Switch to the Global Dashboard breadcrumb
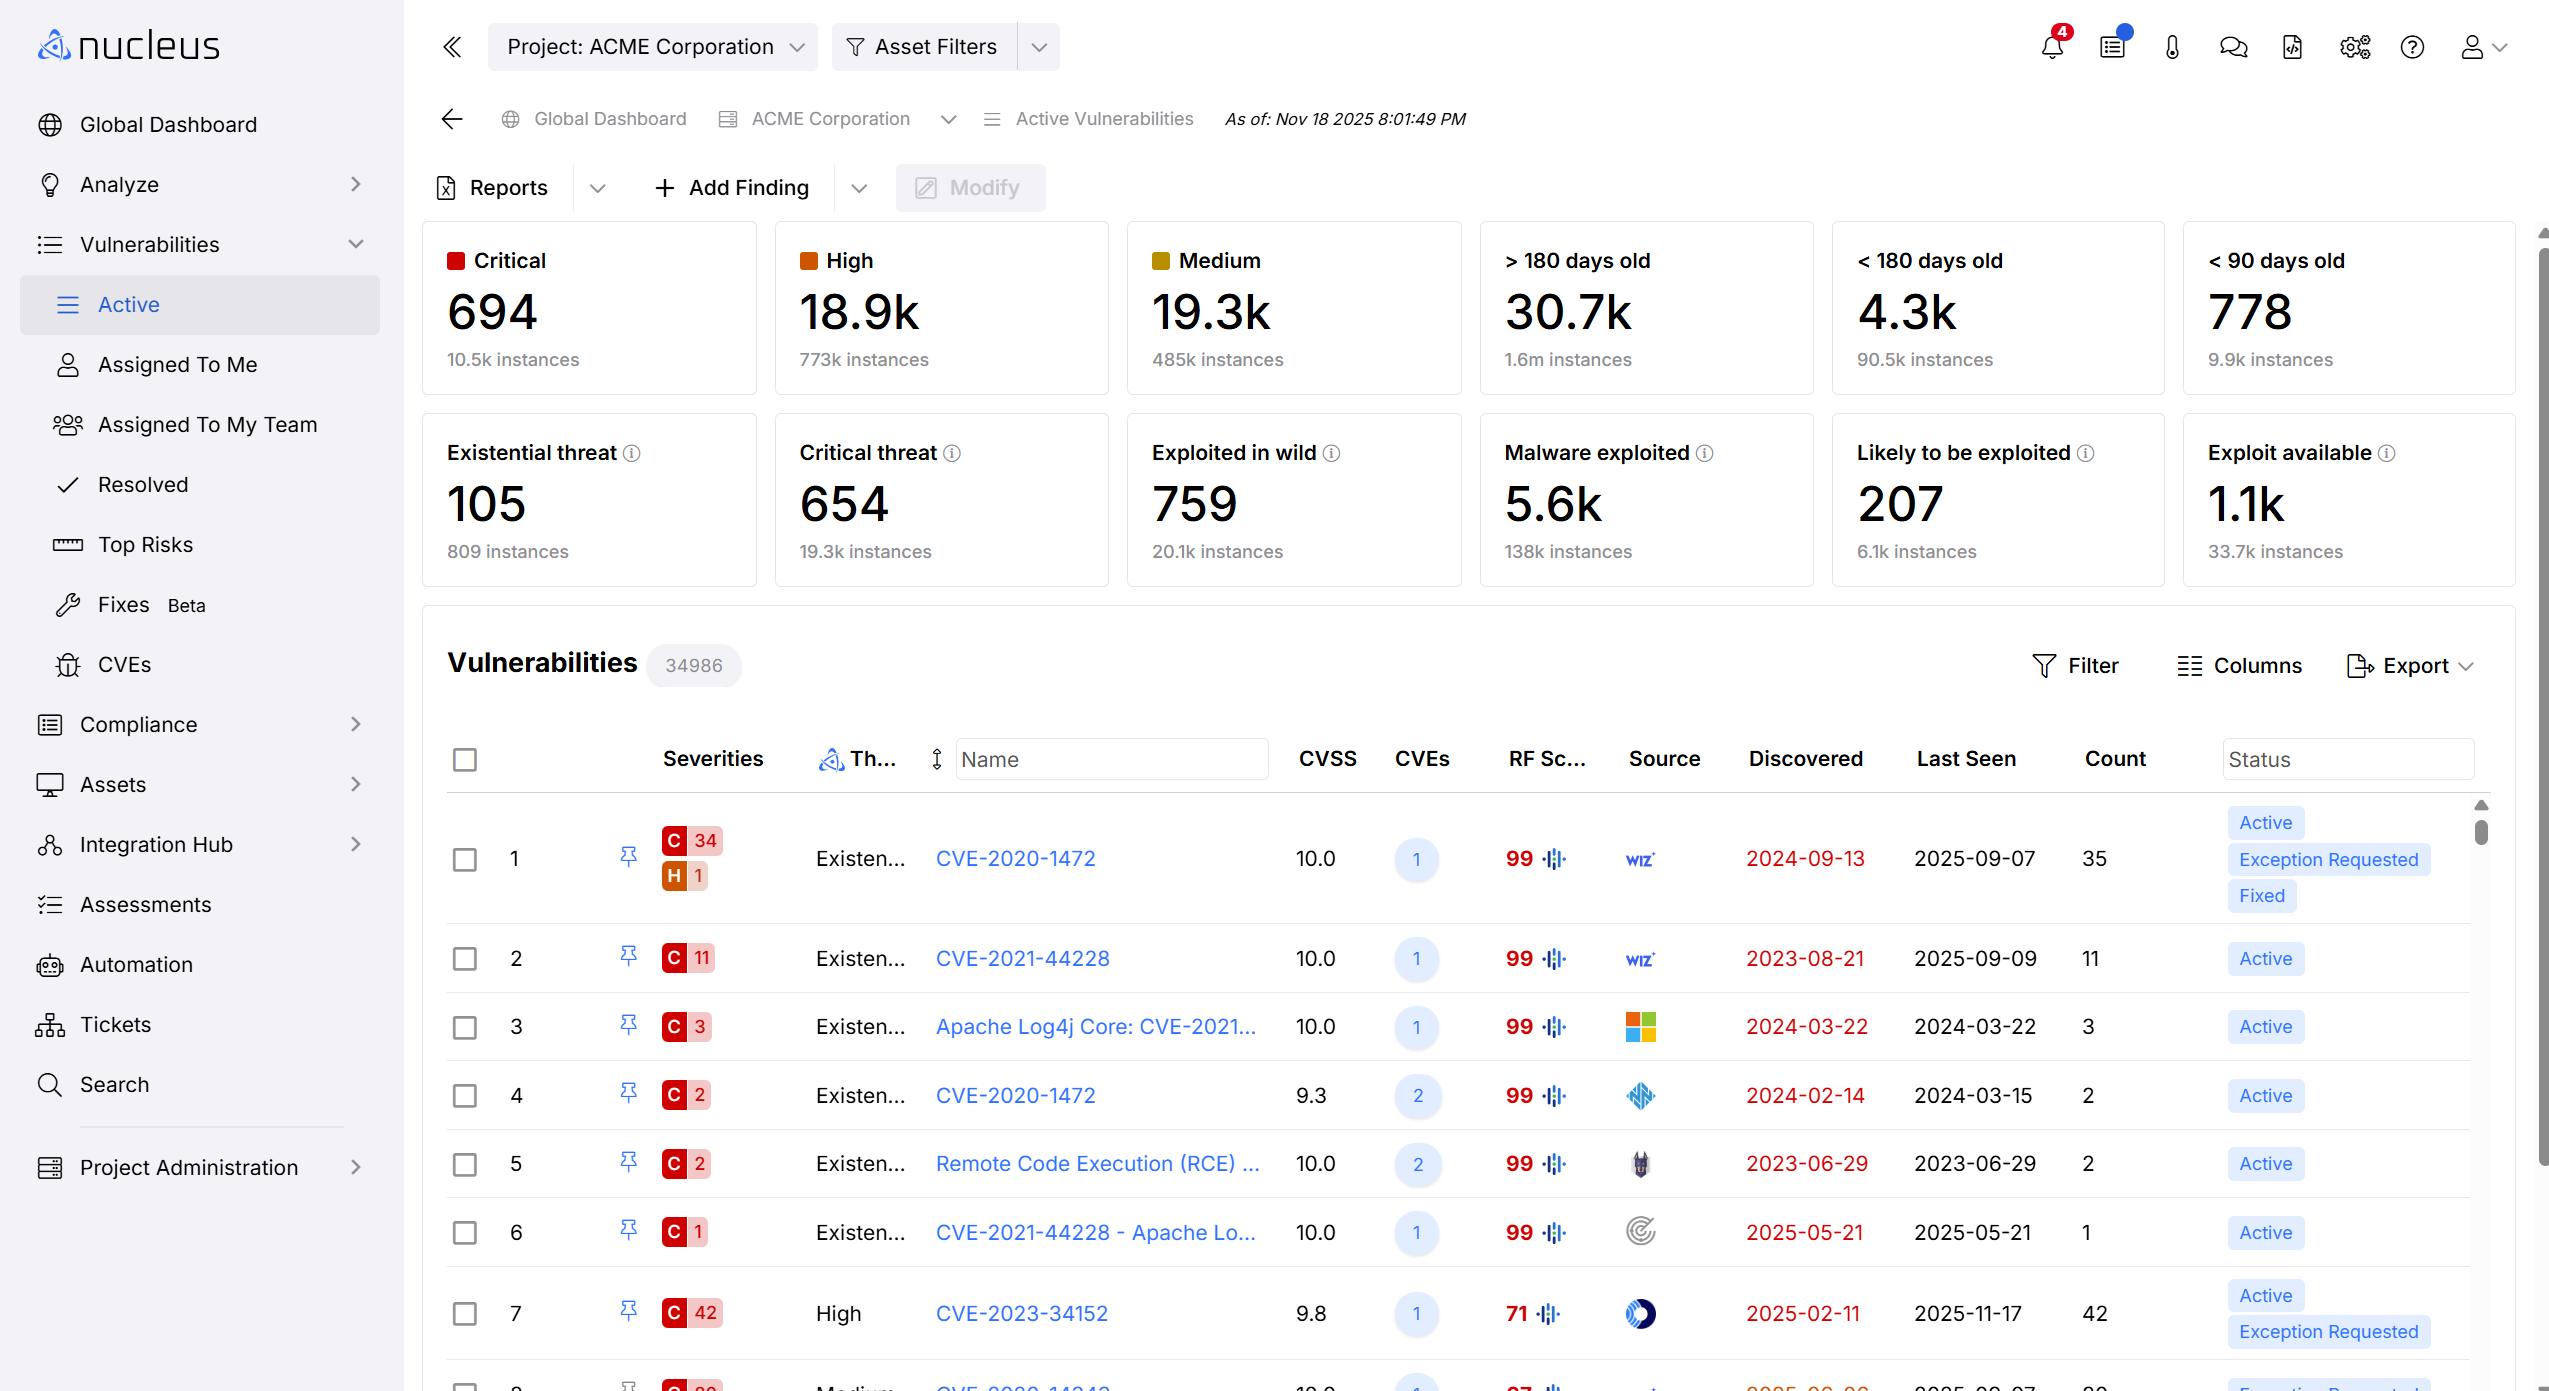Screen dimensions: 2549x1391 click(609, 118)
